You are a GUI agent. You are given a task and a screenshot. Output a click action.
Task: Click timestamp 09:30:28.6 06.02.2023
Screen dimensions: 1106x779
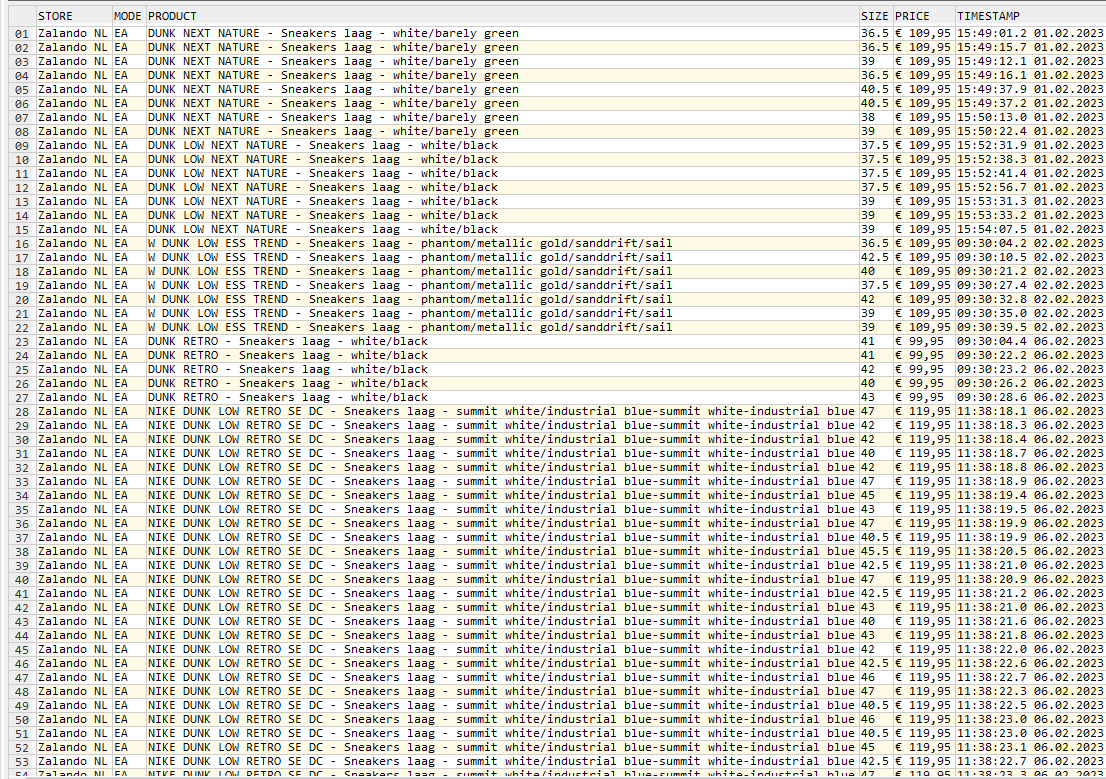tap(1030, 397)
